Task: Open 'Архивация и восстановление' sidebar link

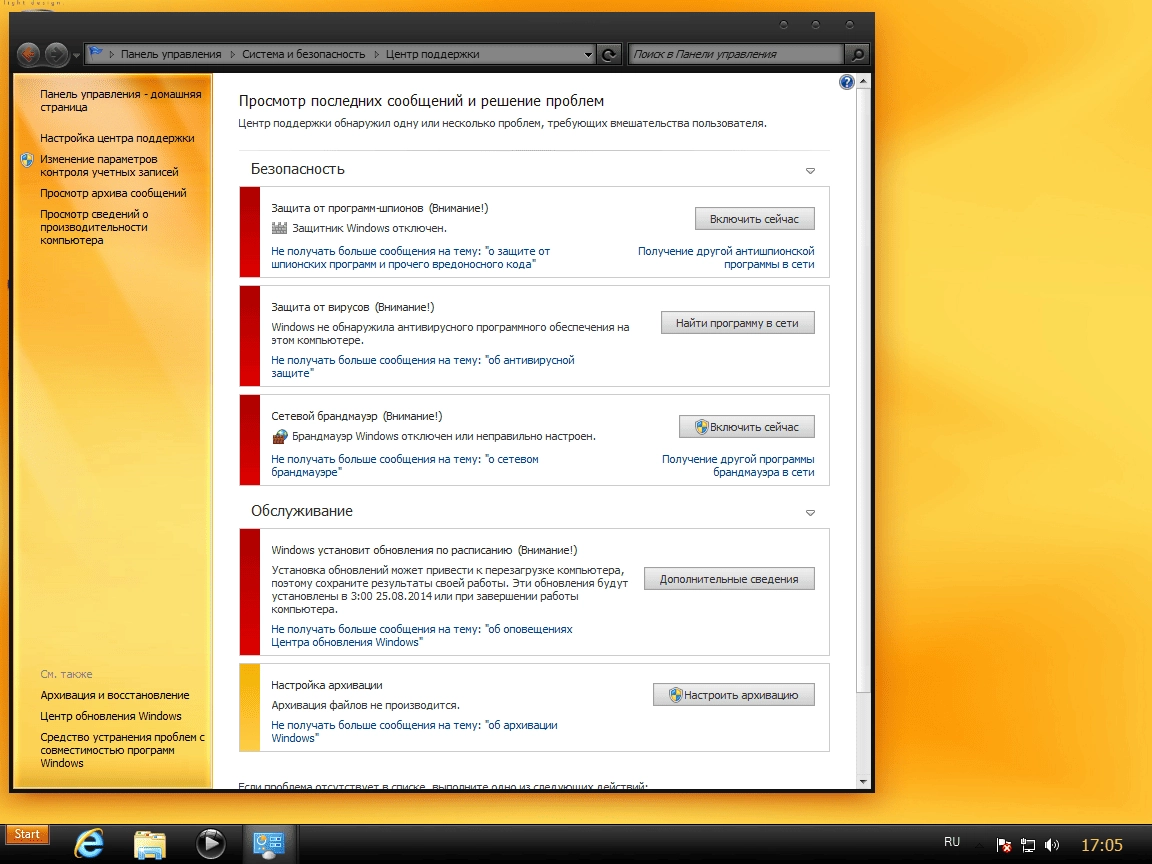Action: 115,695
